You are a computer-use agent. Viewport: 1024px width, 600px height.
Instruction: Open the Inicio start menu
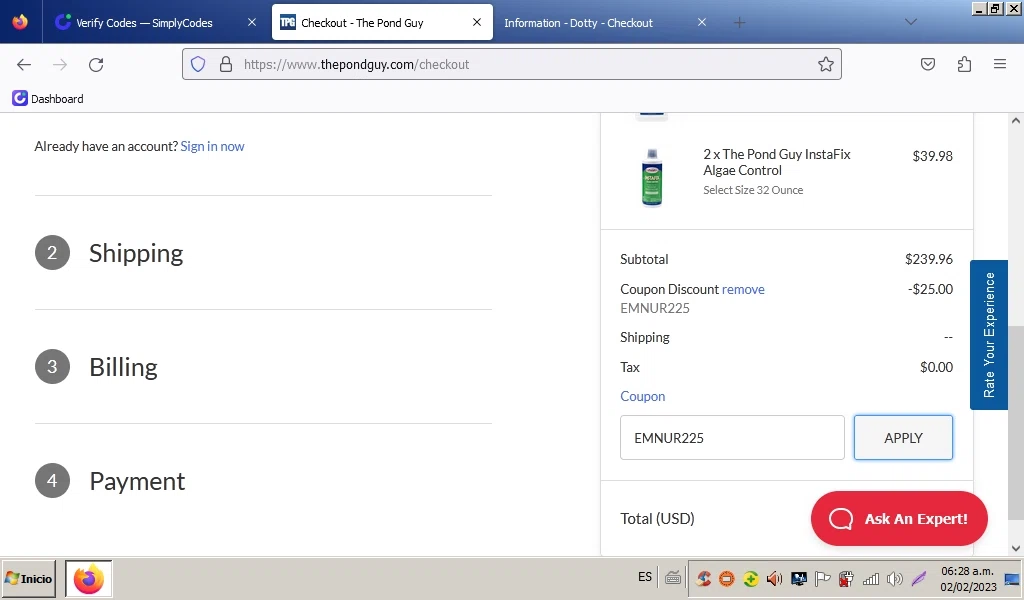(x=29, y=578)
